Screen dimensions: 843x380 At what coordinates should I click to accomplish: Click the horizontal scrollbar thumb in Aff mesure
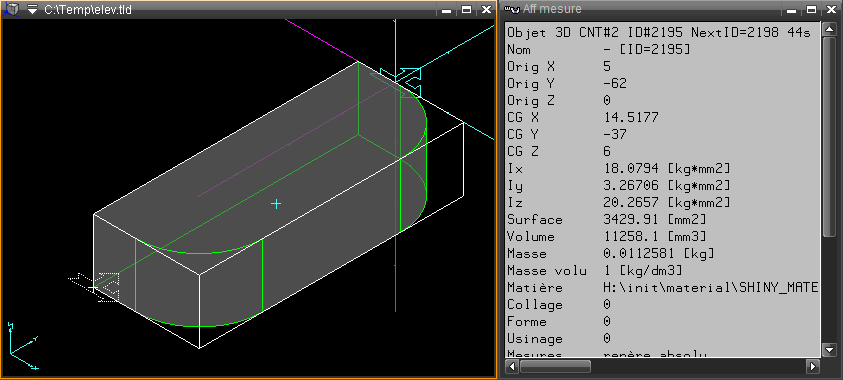[x=555, y=367]
